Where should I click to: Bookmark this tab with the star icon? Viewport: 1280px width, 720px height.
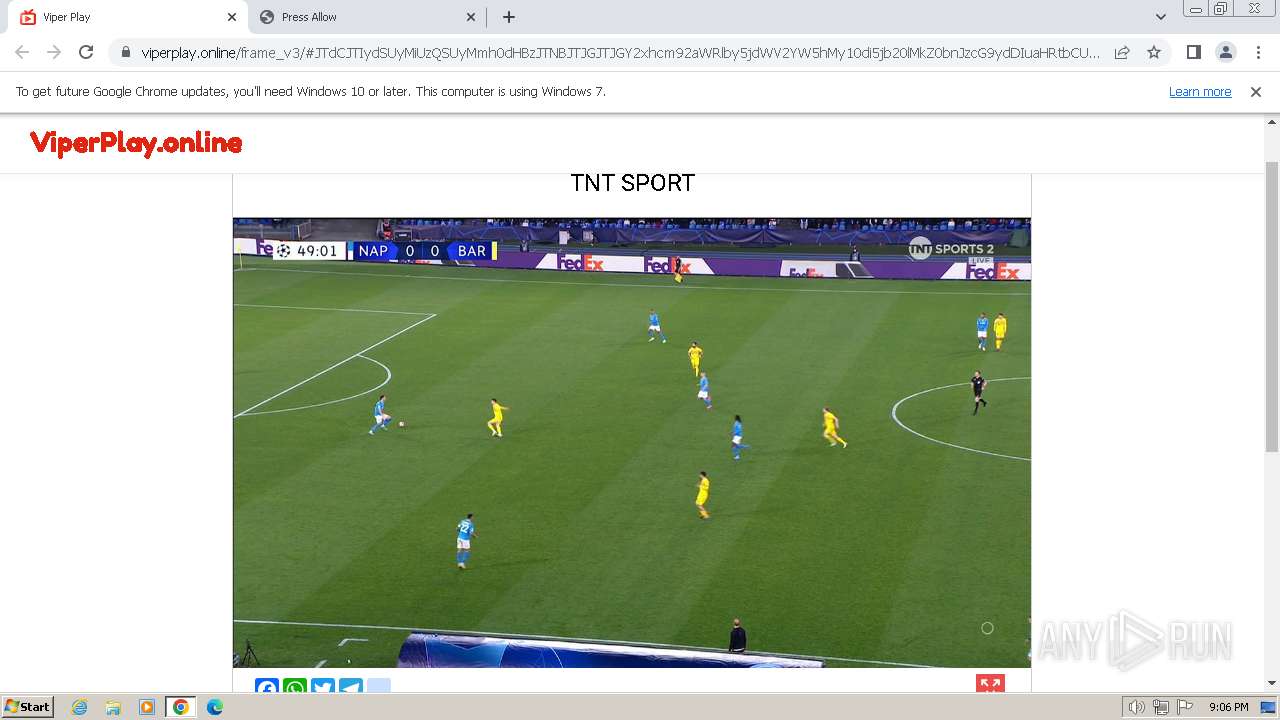point(1154,52)
